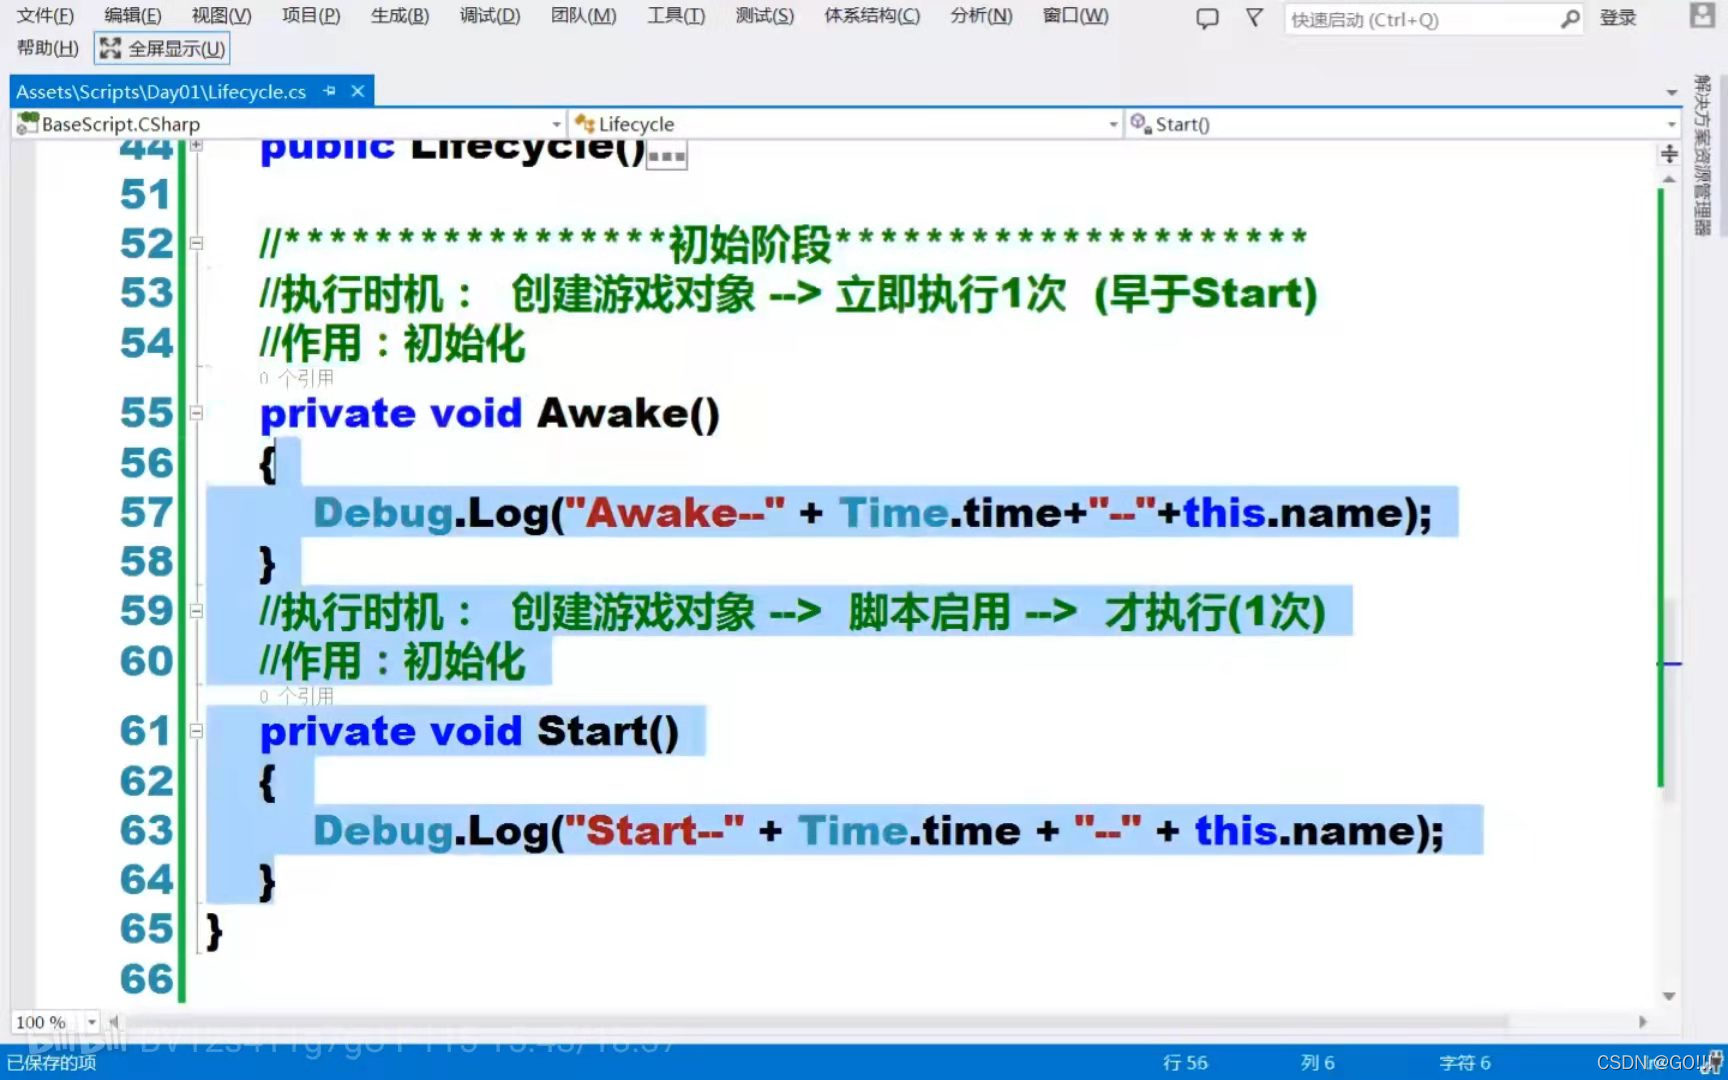1728x1080 pixels.
Task: Open the document tab list dropdown arrow
Action: tap(1672, 92)
